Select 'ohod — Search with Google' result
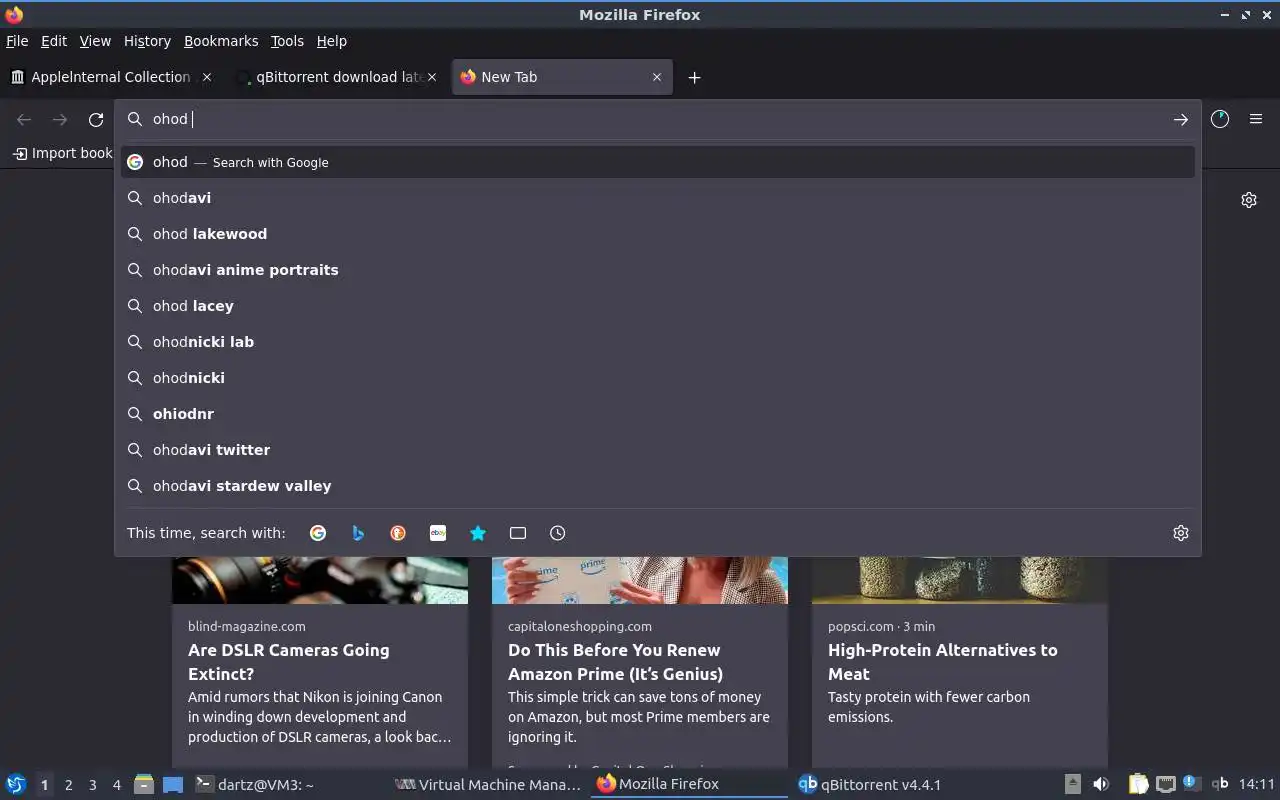The width and height of the screenshot is (1280, 800). [658, 162]
